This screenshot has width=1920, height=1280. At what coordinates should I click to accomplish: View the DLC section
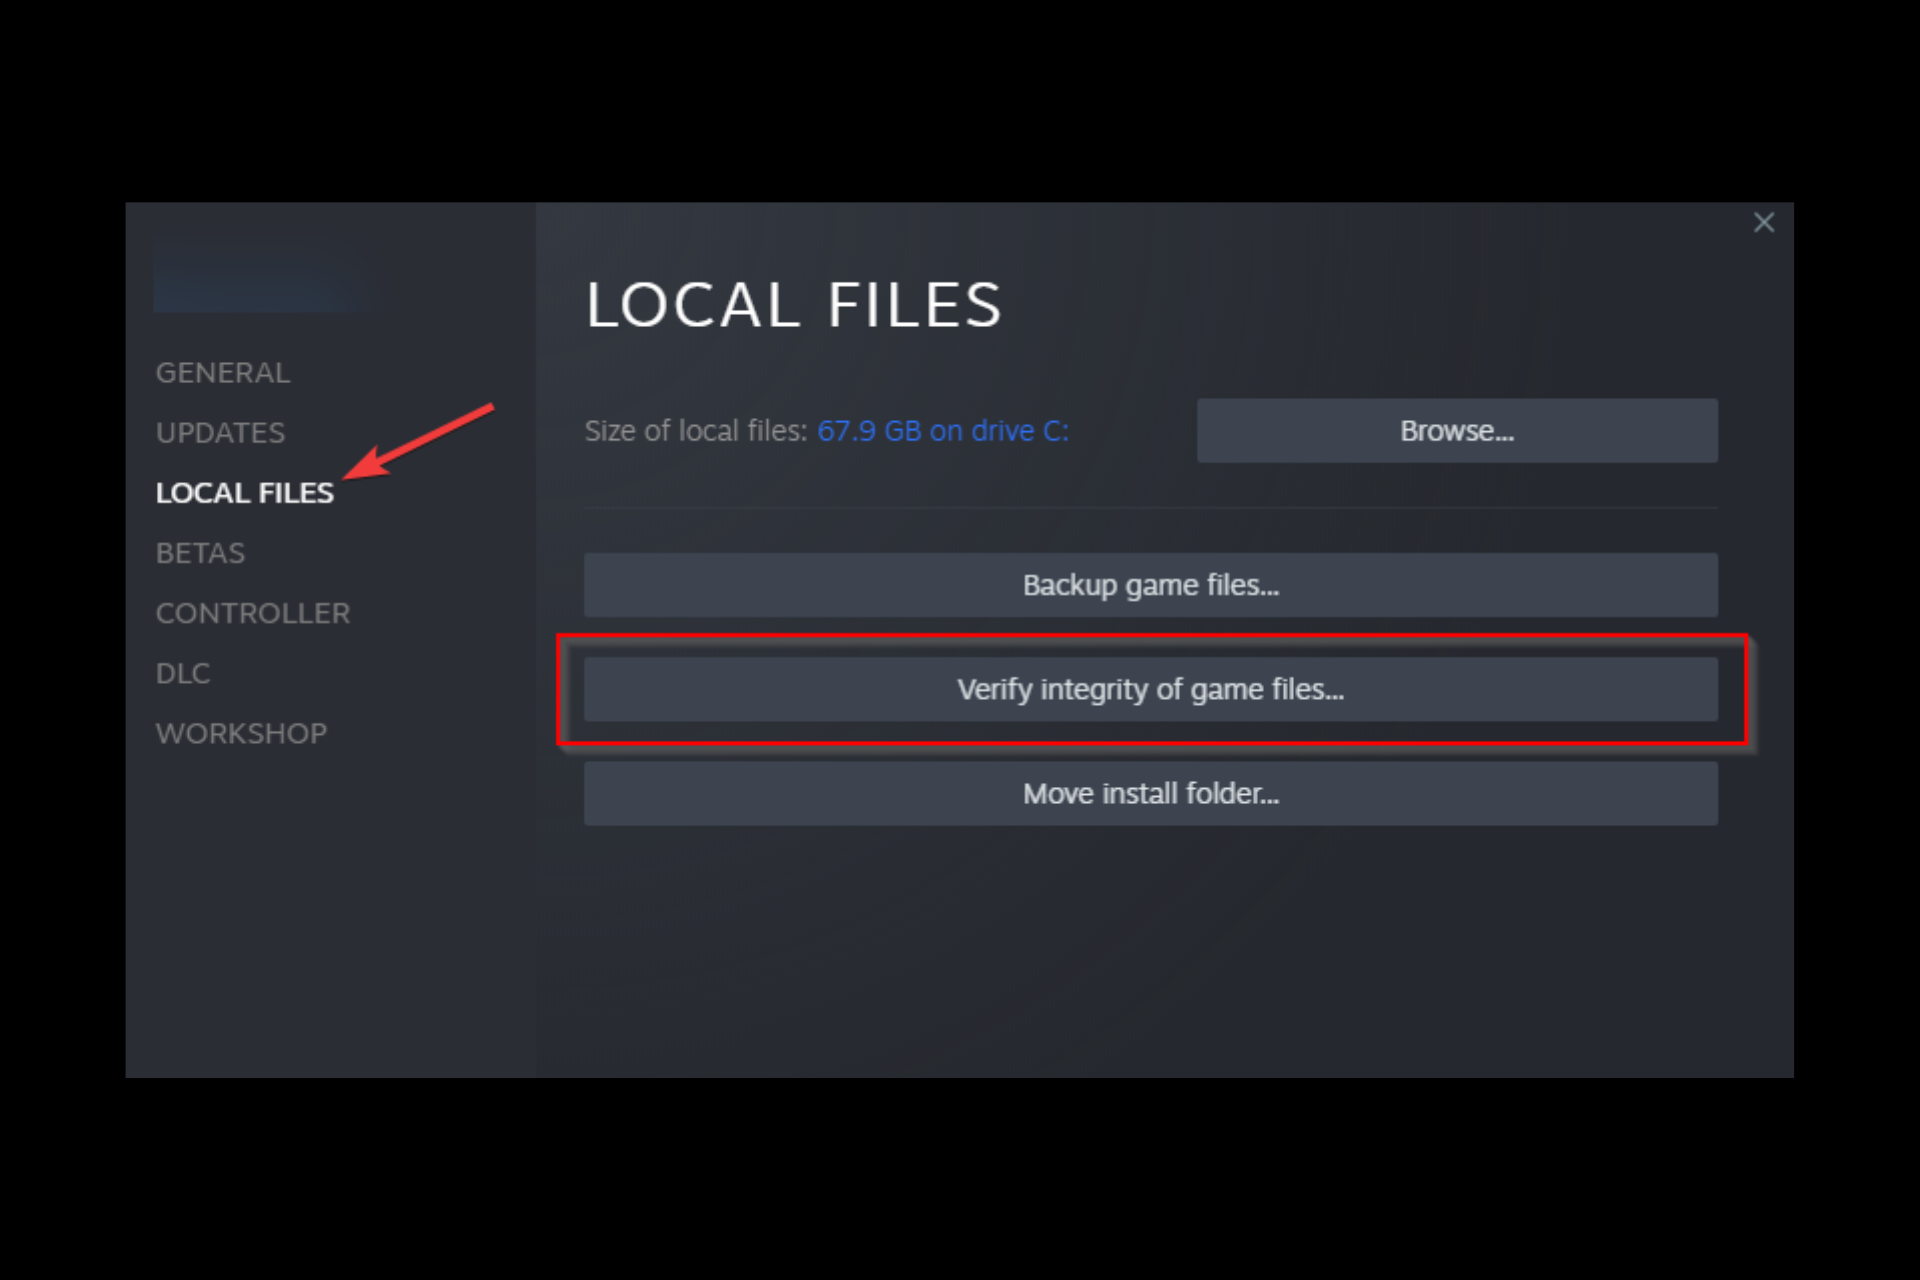click(x=183, y=672)
